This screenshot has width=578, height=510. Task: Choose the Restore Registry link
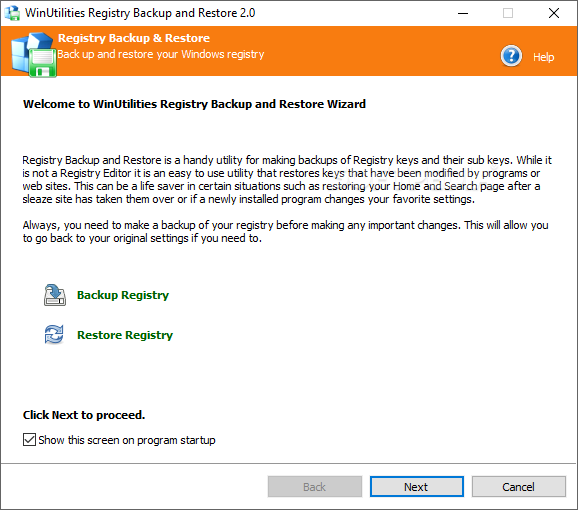[125, 335]
